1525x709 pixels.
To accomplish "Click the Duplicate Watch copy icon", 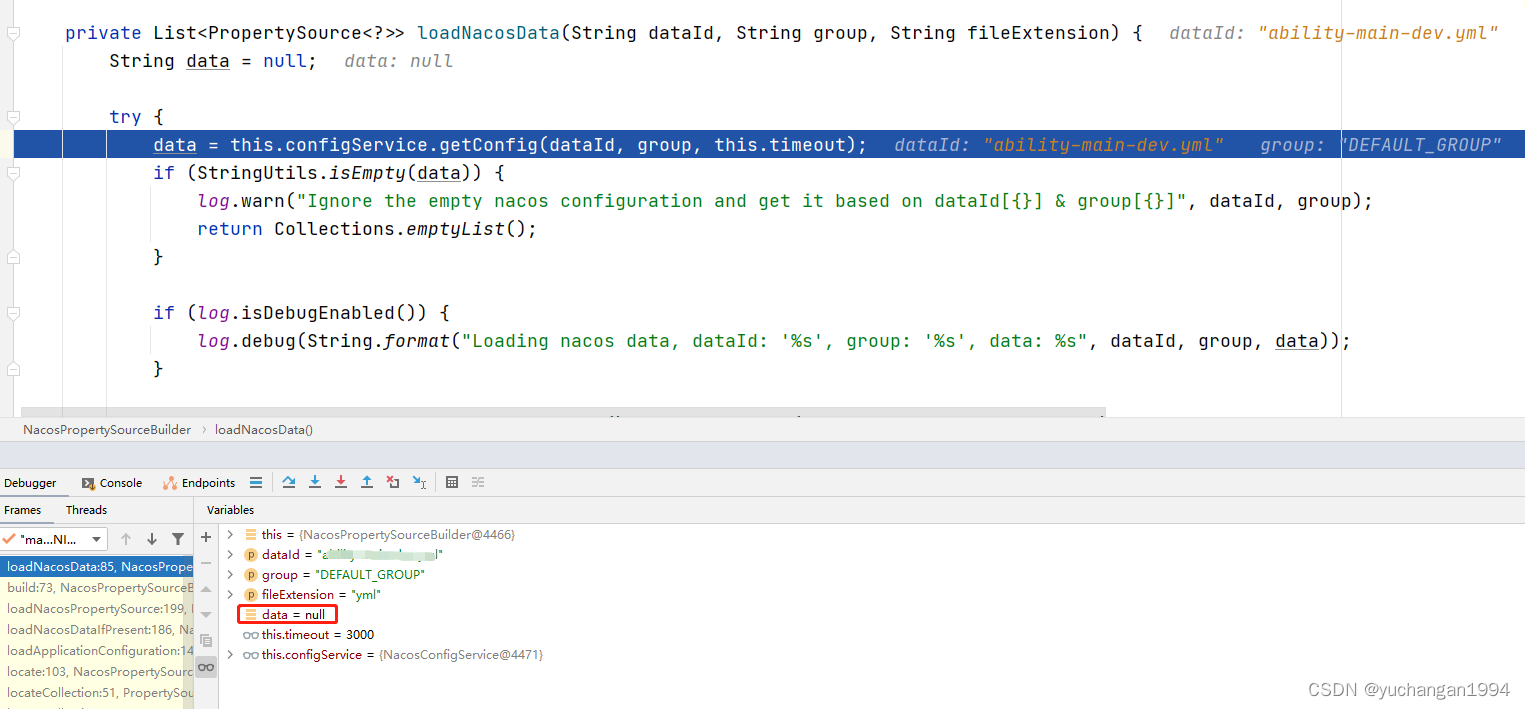I will point(206,640).
